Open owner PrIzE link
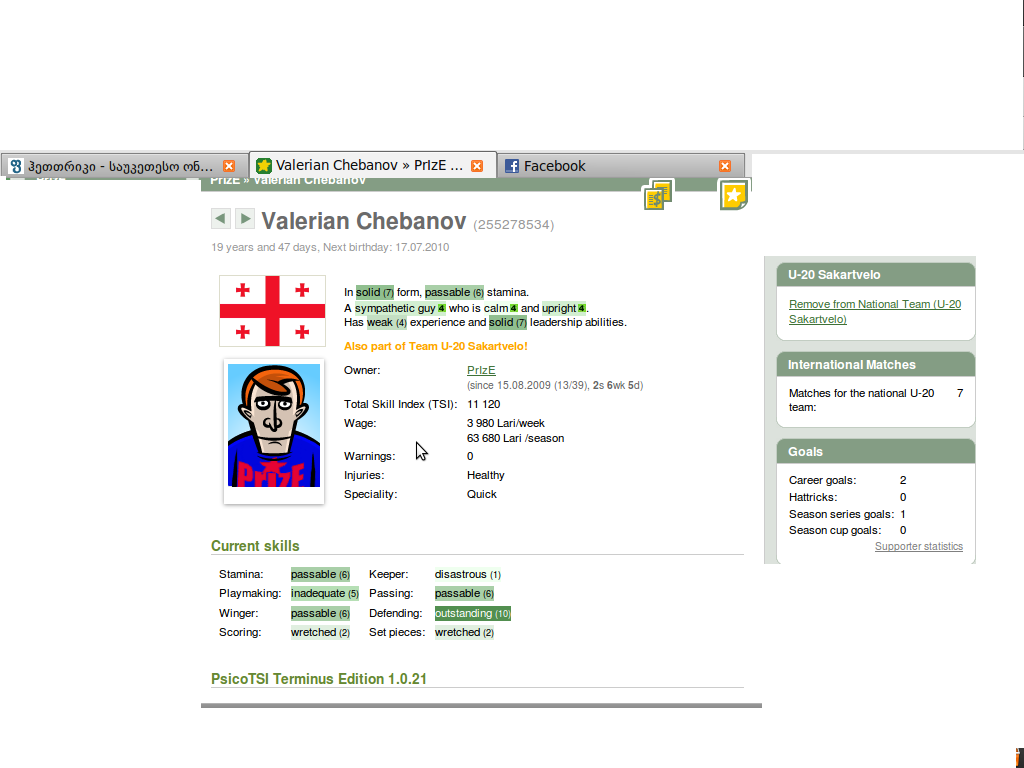The width and height of the screenshot is (1024, 768). (481, 370)
